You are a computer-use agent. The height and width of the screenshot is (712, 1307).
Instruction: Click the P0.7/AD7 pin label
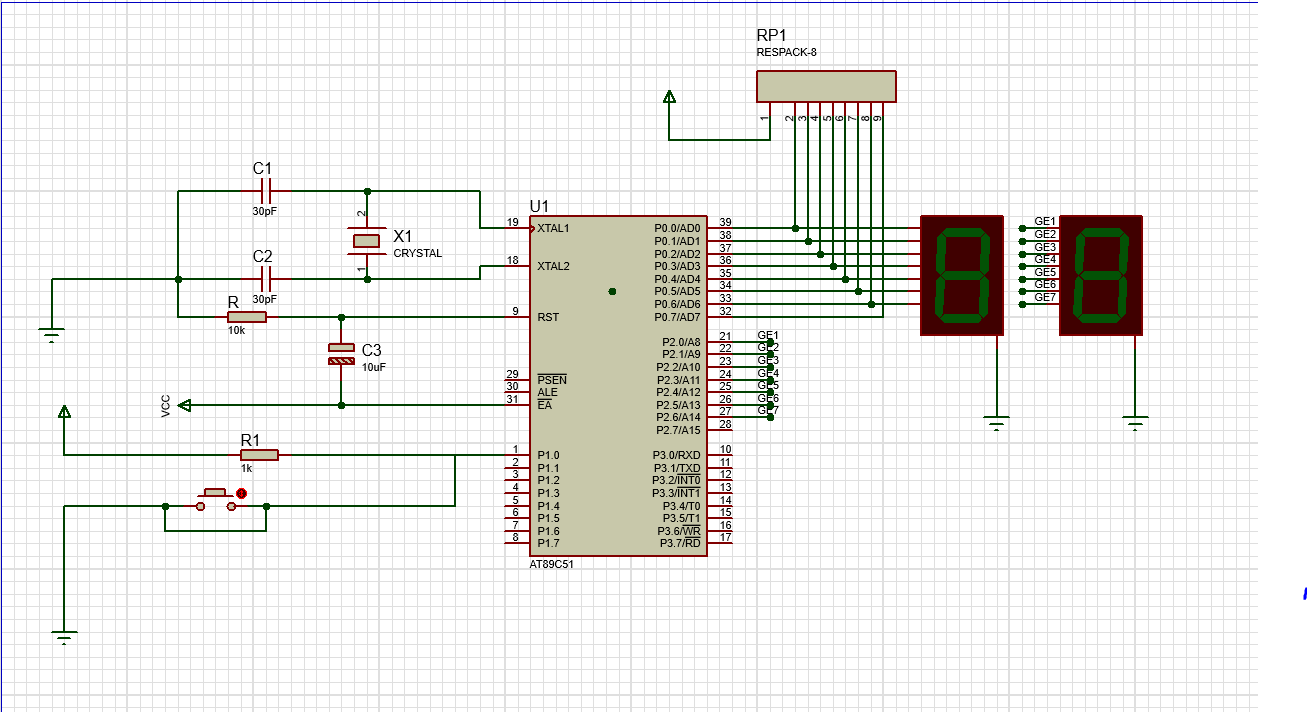point(677,317)
